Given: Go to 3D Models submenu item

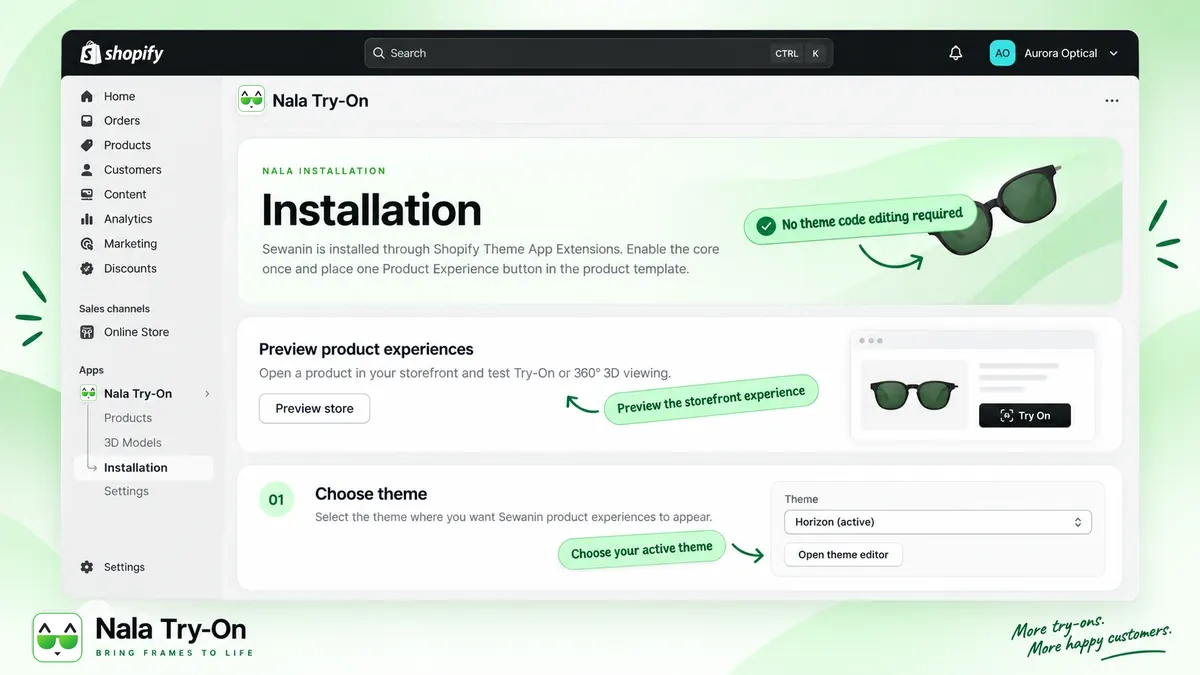Looking at the screenshot, I should pos(133,443).
